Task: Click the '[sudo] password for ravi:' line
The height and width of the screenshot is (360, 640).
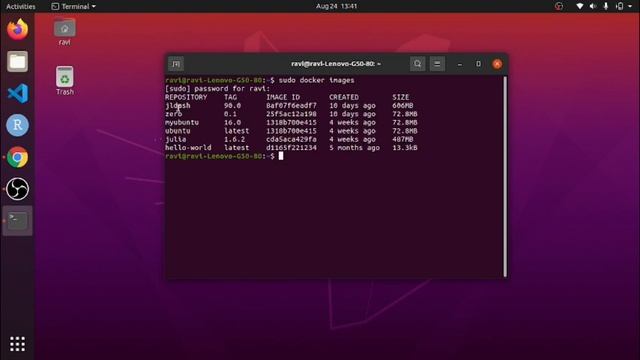Action: tap(217, 89)
